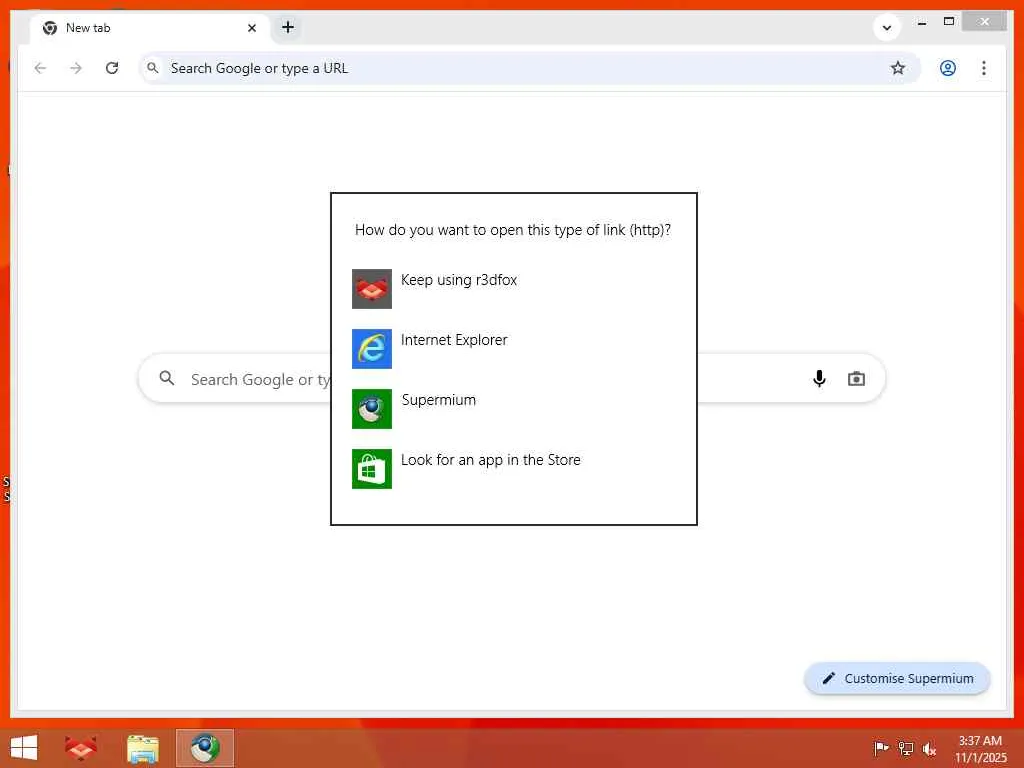Pick the Internet Explorer icon
The width and height of the screenshot is (1024, 768).
point(372,349)
